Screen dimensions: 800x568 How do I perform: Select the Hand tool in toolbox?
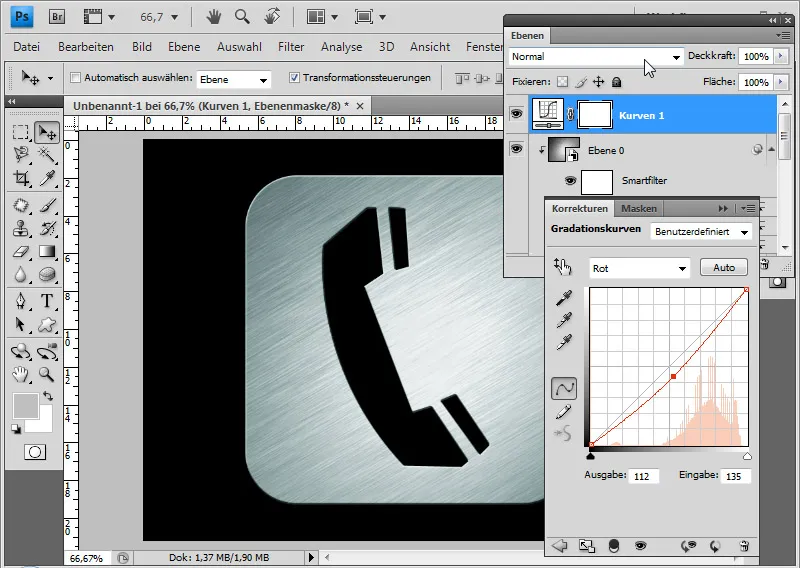(20, 375)
